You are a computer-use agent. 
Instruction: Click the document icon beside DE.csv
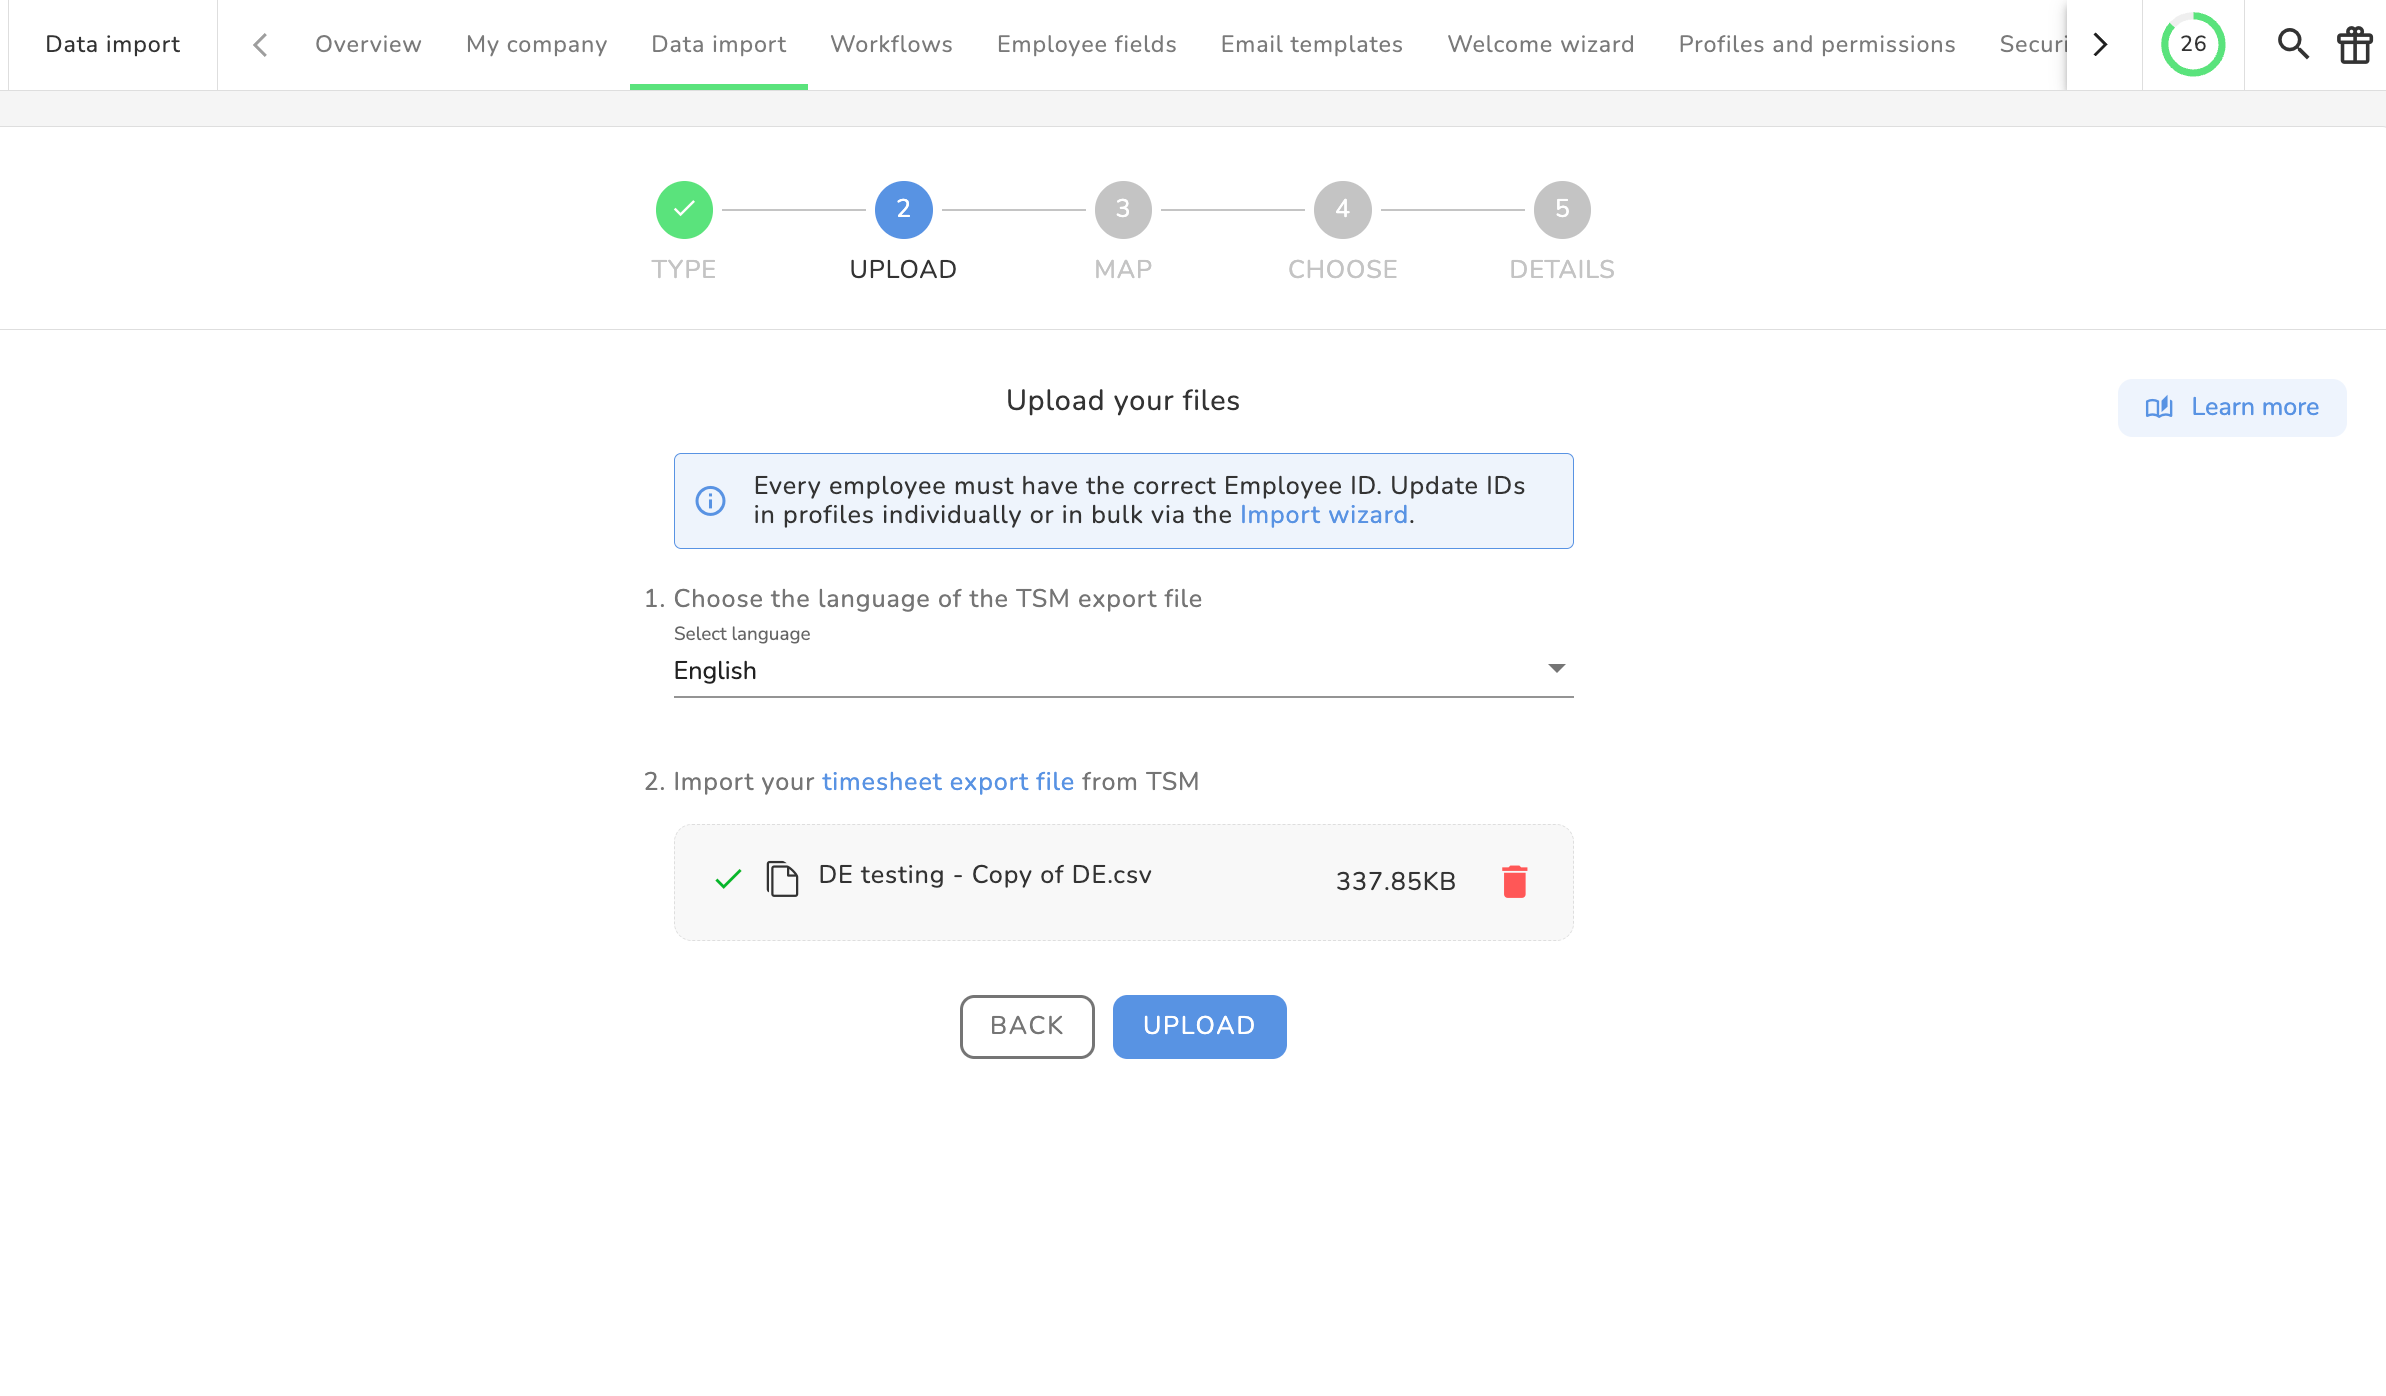tap(782, 878)
